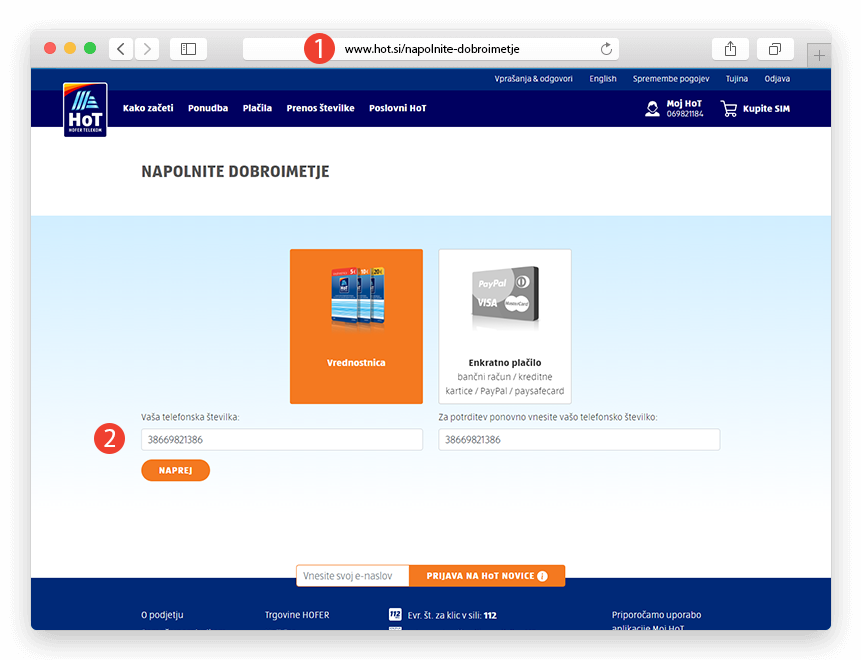Open Prenos številke menu item
Image resolution: width=861 pixels, height=660 pixels.
[x=321, y=108]
